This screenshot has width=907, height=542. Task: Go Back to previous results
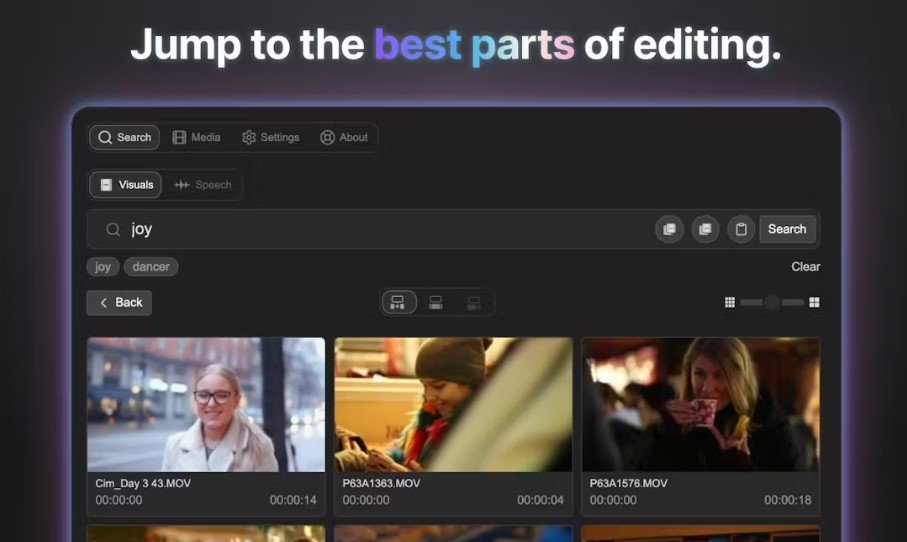(119, 303)
